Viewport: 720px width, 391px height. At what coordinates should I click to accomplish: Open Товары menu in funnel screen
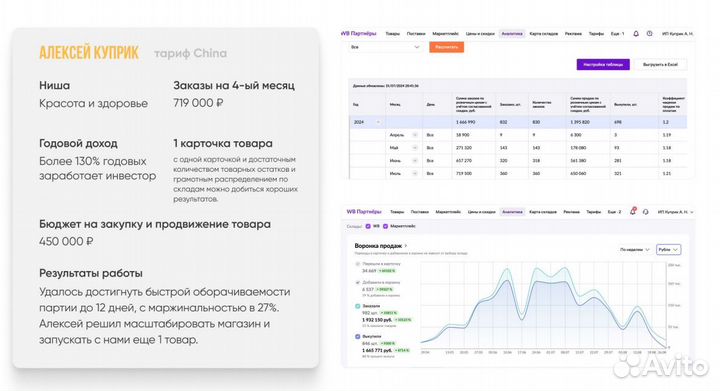click(x=397, y=212)
